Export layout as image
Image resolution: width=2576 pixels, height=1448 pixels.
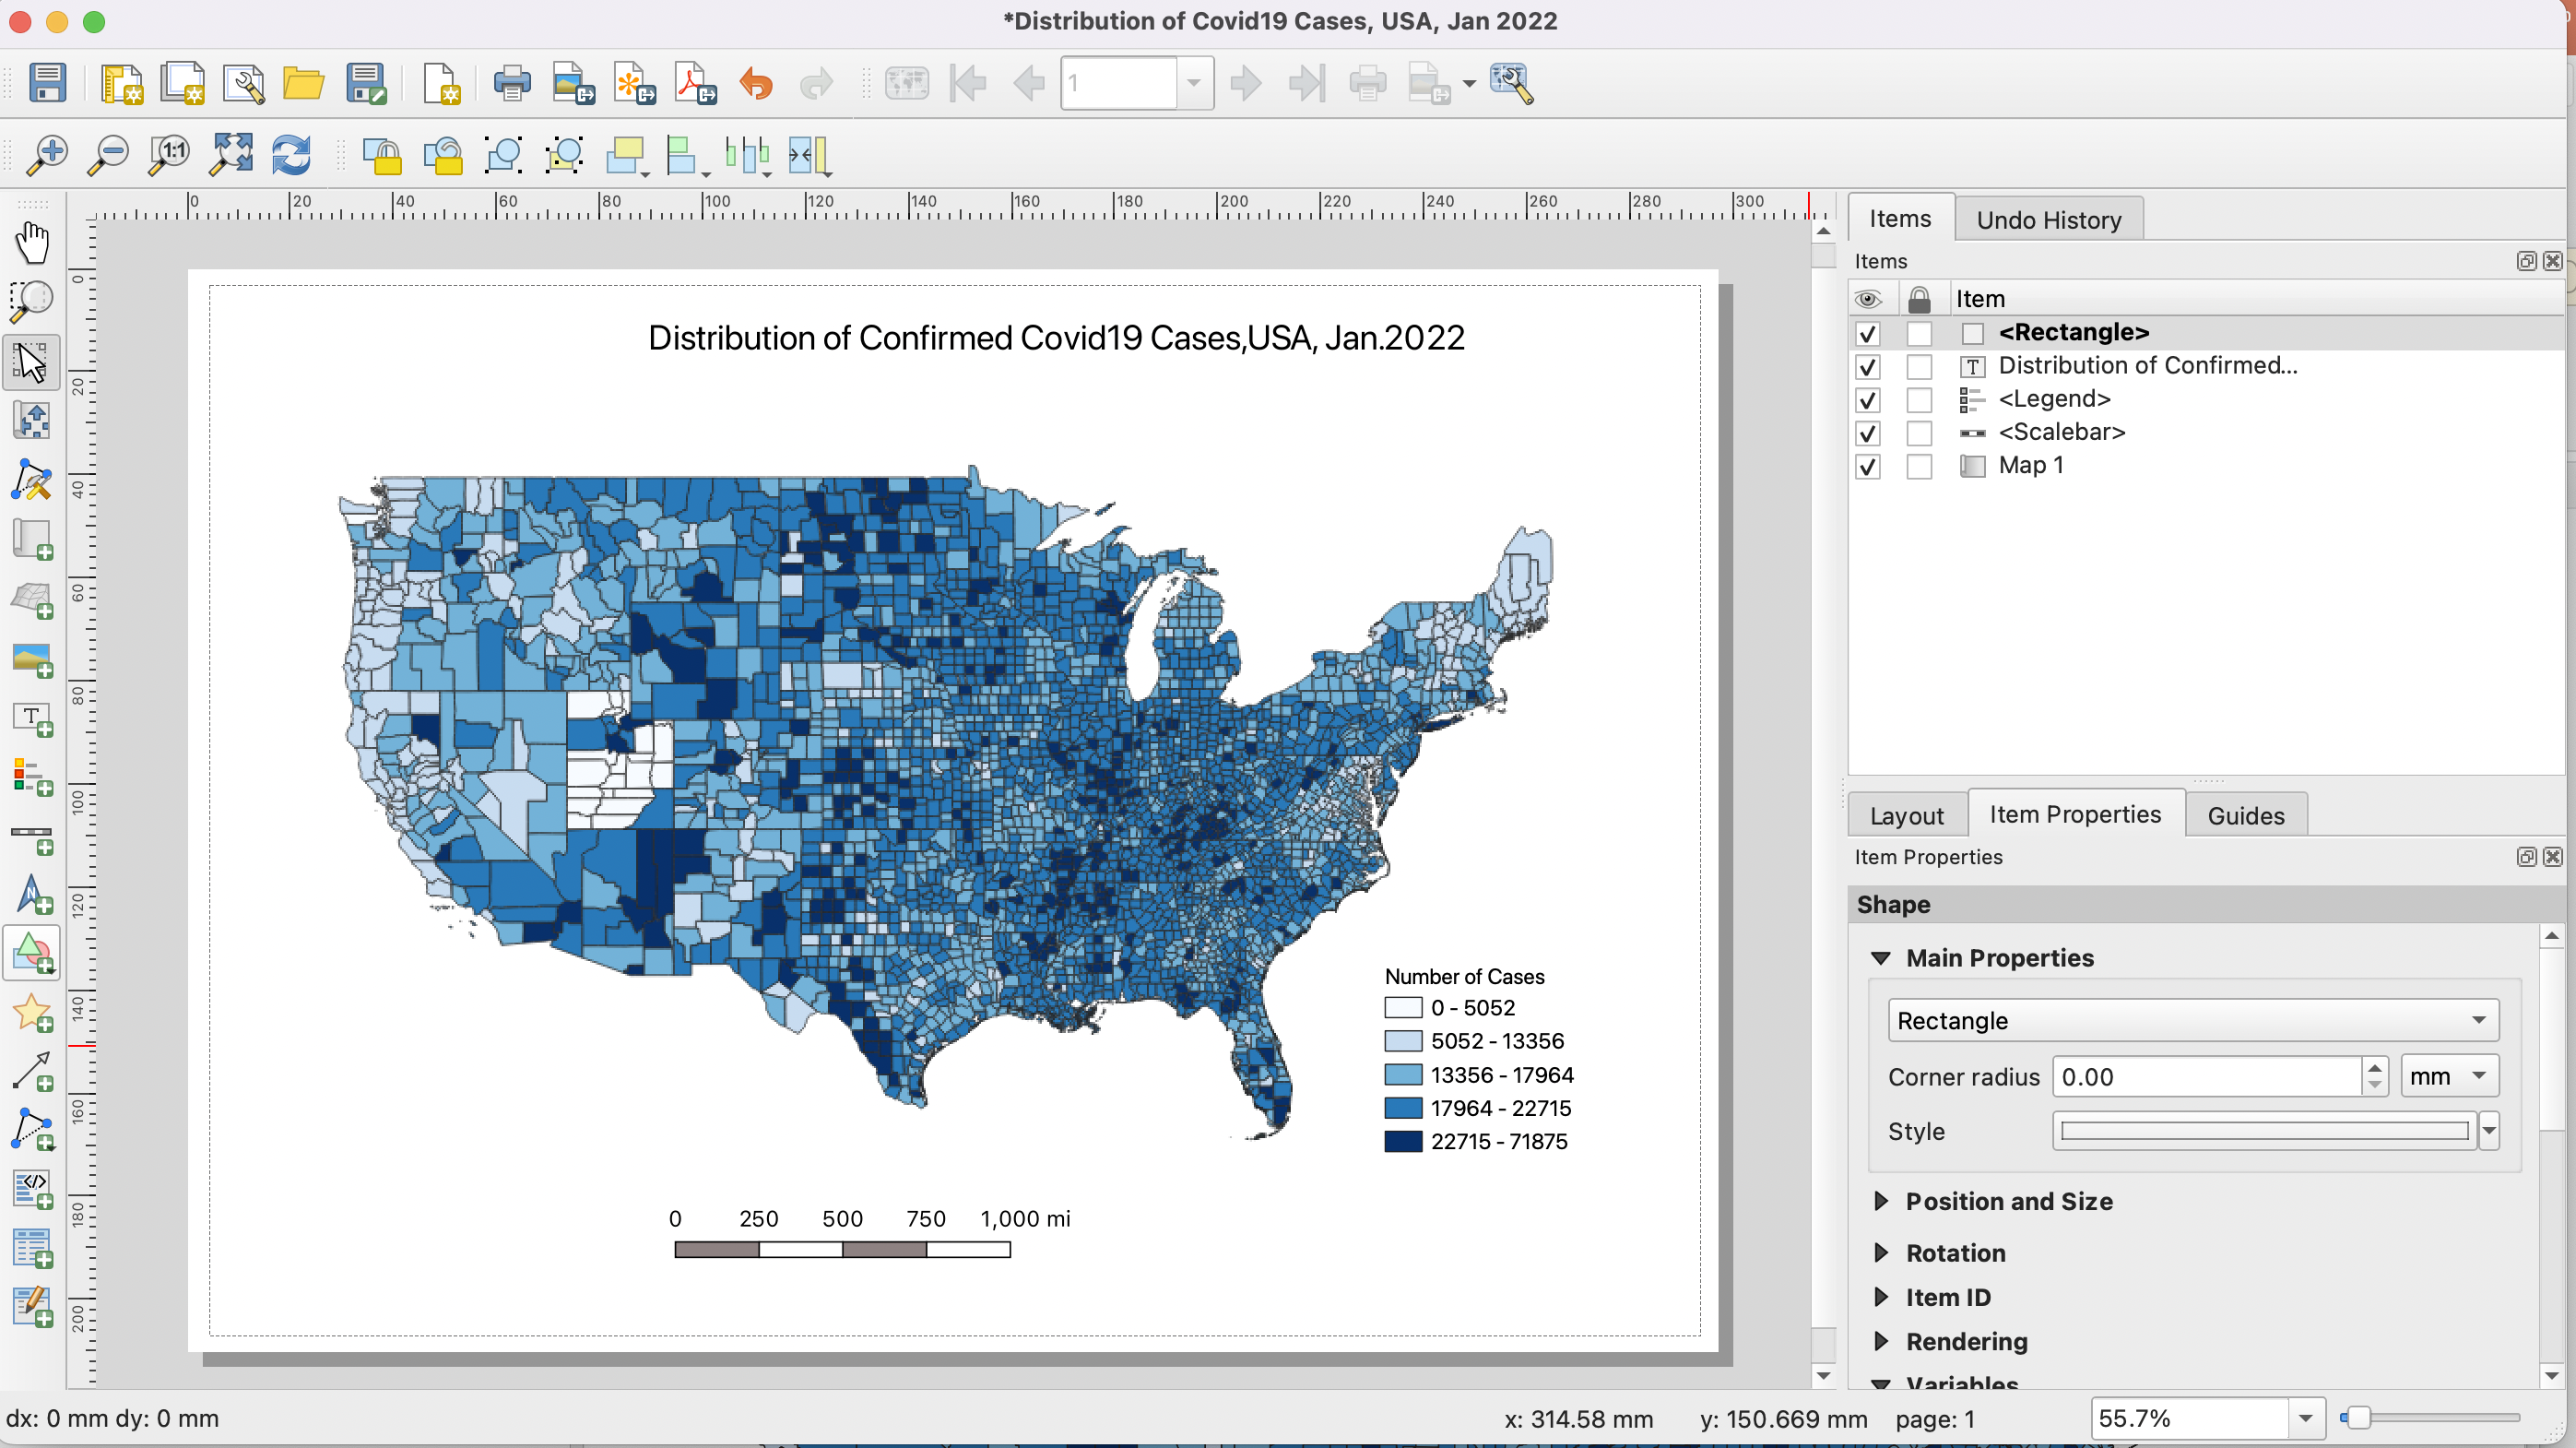pos(573,83)
